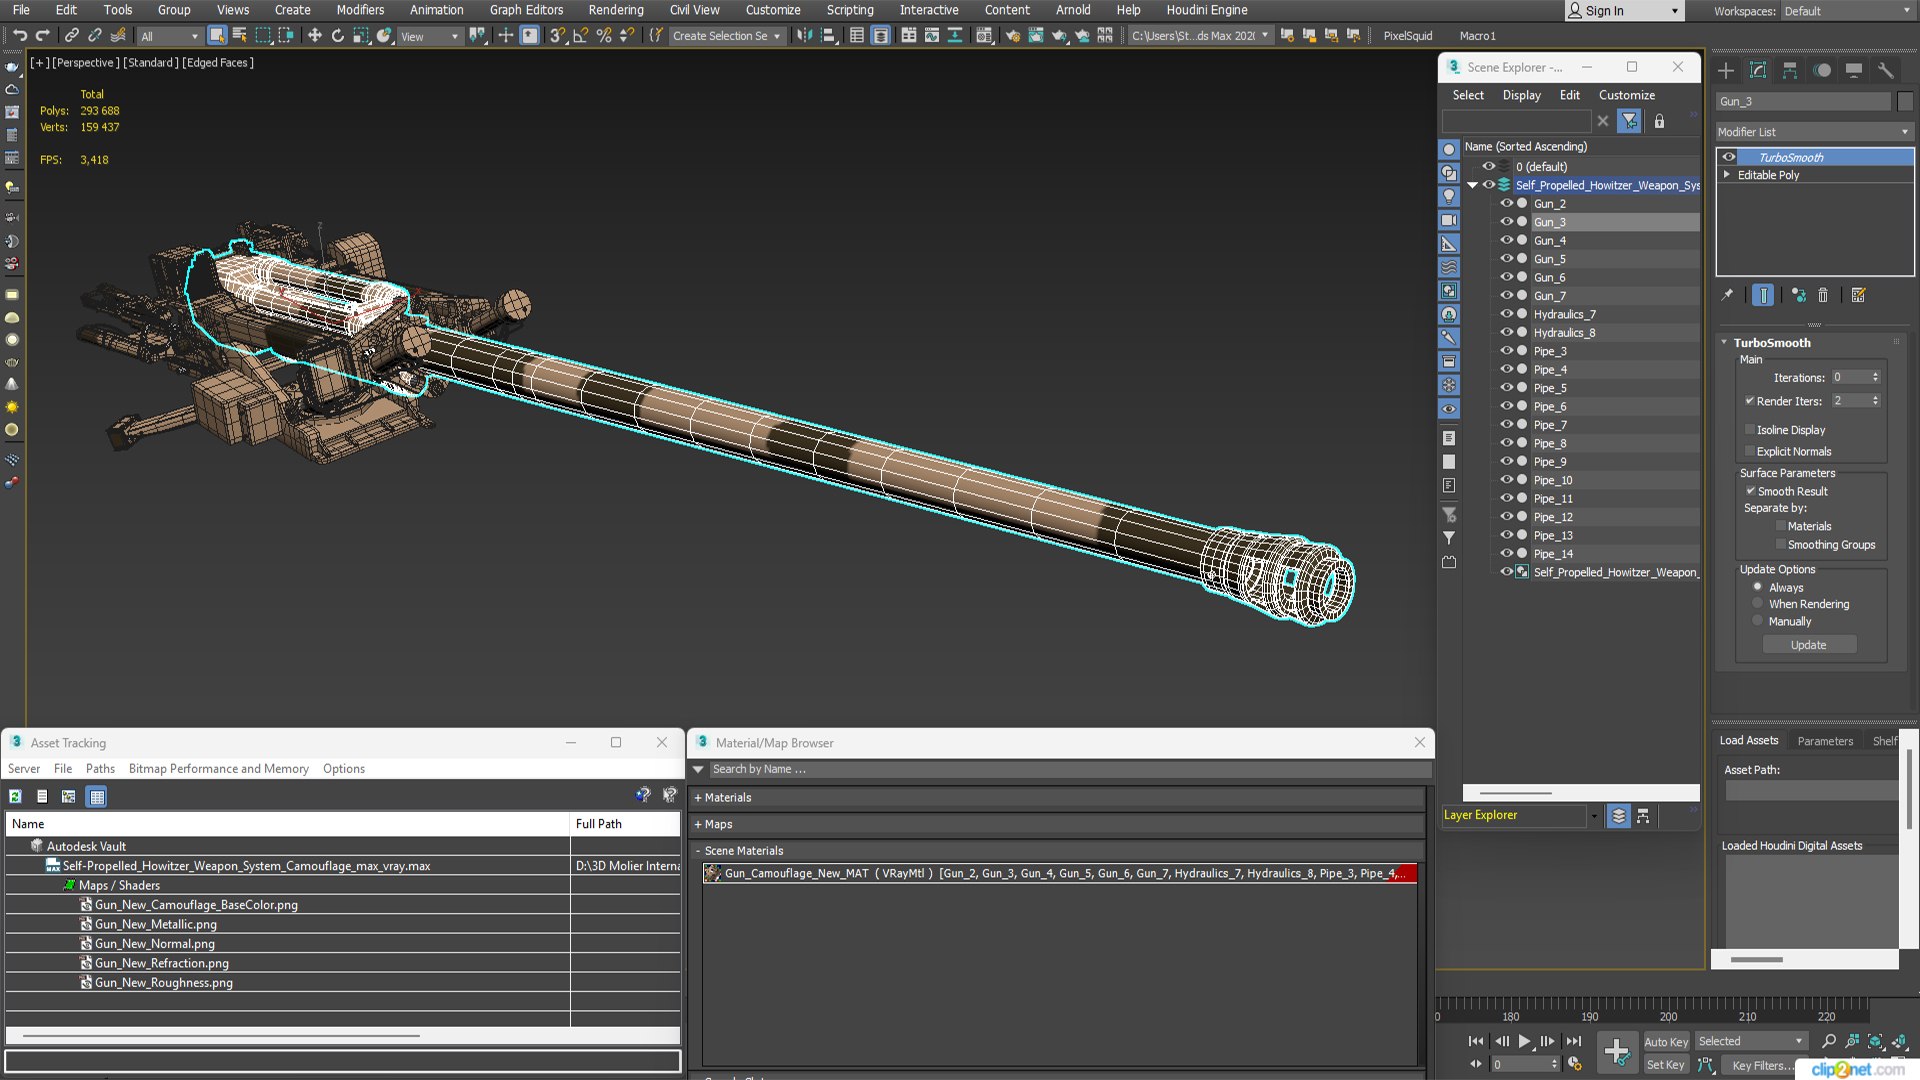Open Select by Name dialog icon
1920x1080 pixels.
click(x=240, y=36)
